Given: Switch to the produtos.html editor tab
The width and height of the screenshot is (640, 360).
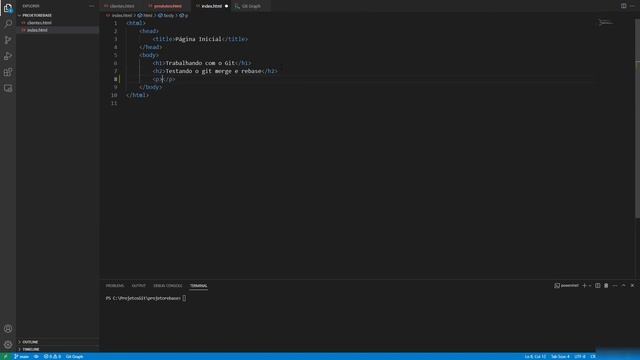Looking at the screenshot, I should (x=168, y=6).
